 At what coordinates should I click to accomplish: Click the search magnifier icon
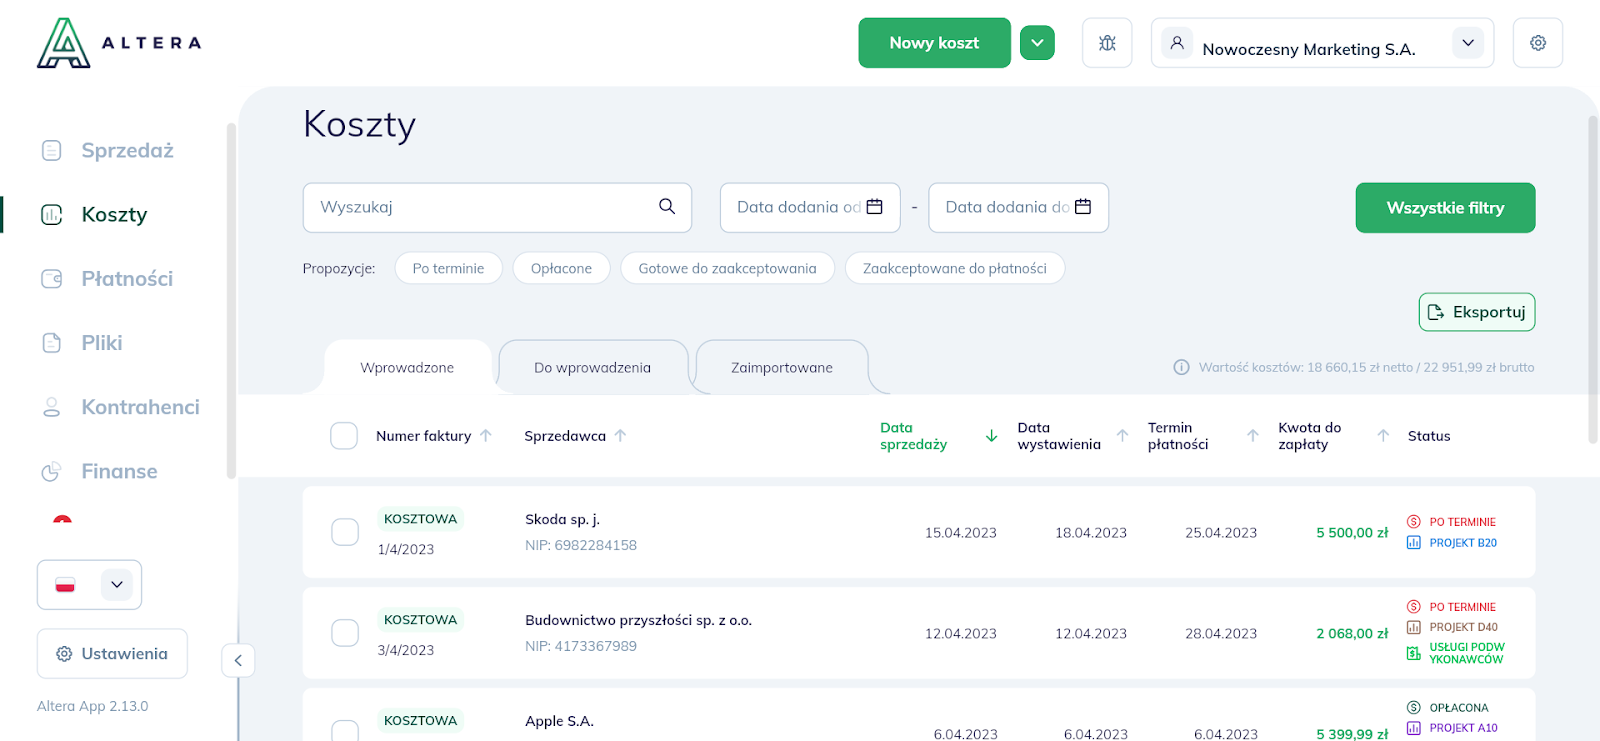(667, 206)
